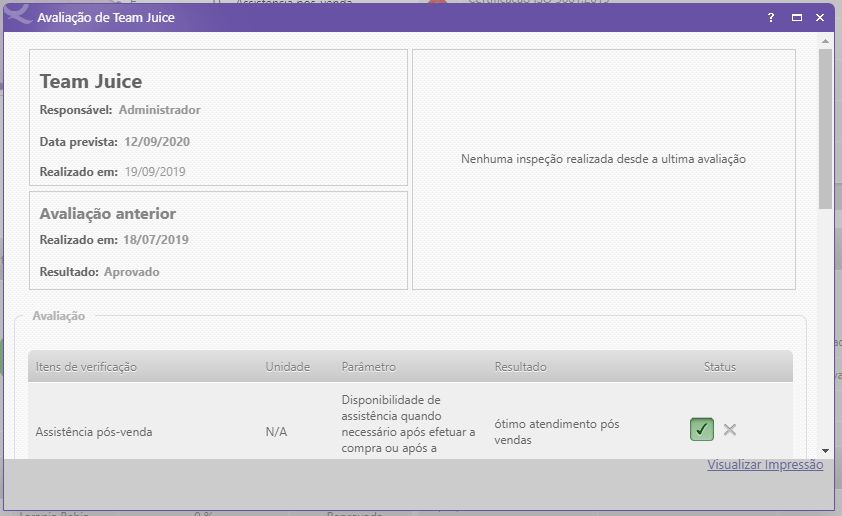Screen dimensions: 842x516
Task: Click the result text 'ótimo atendimento pós vendas'
Action: (x=557, y=432)
